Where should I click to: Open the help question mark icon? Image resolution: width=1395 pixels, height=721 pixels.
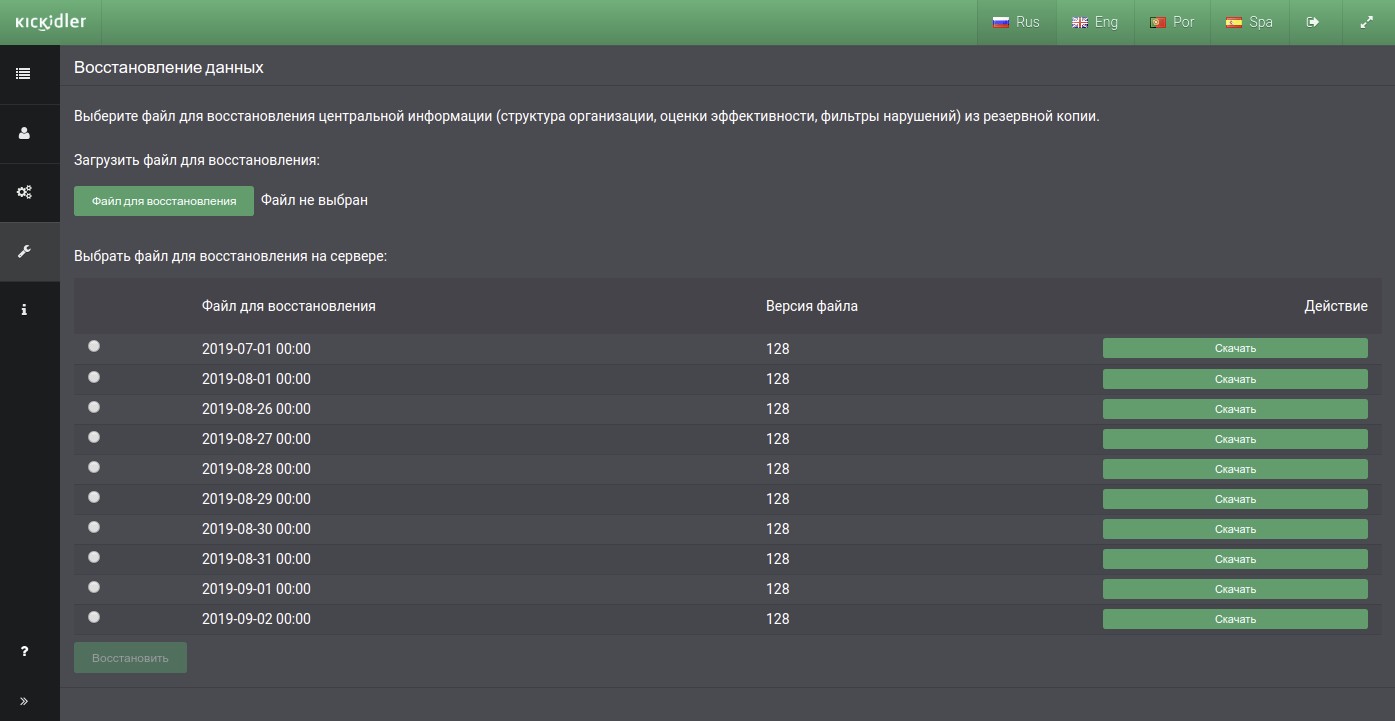point(23,652)
